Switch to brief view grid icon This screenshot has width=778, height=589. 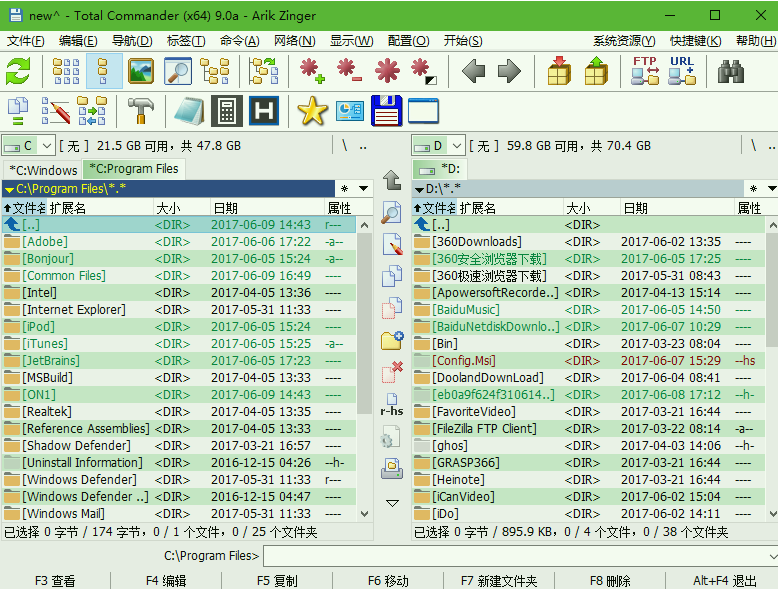click(66, 71)
